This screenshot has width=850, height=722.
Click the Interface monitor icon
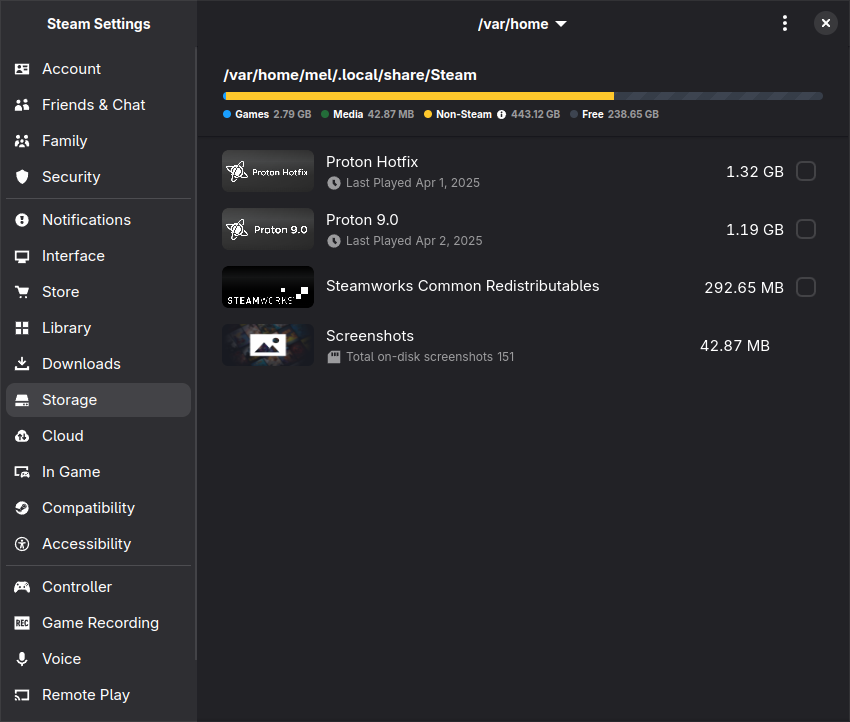tap(22, 256)
